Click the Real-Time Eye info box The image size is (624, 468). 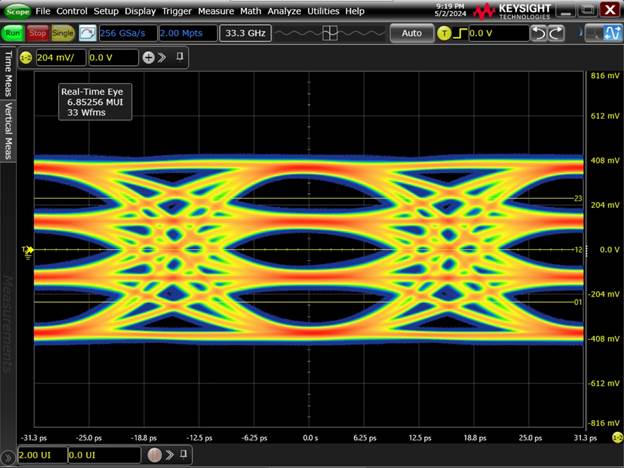95,102
